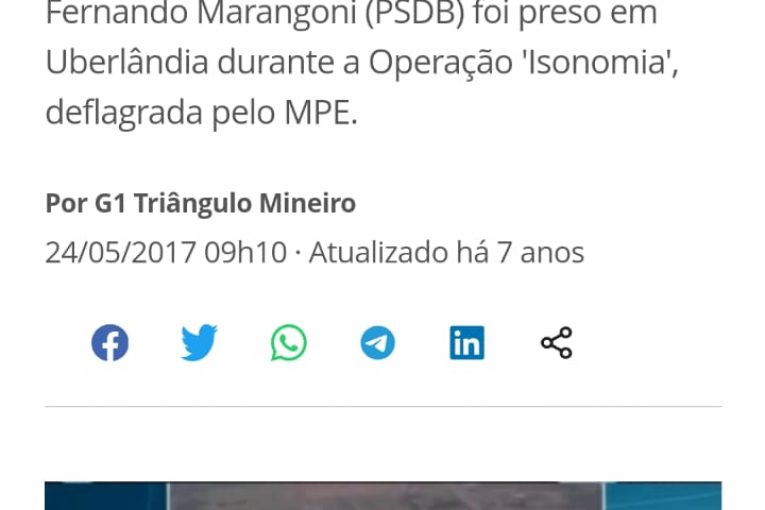This screenshot has width=765, height=510.
Task: Post the article to LinkedIn
Action: (x=467, y=343)
